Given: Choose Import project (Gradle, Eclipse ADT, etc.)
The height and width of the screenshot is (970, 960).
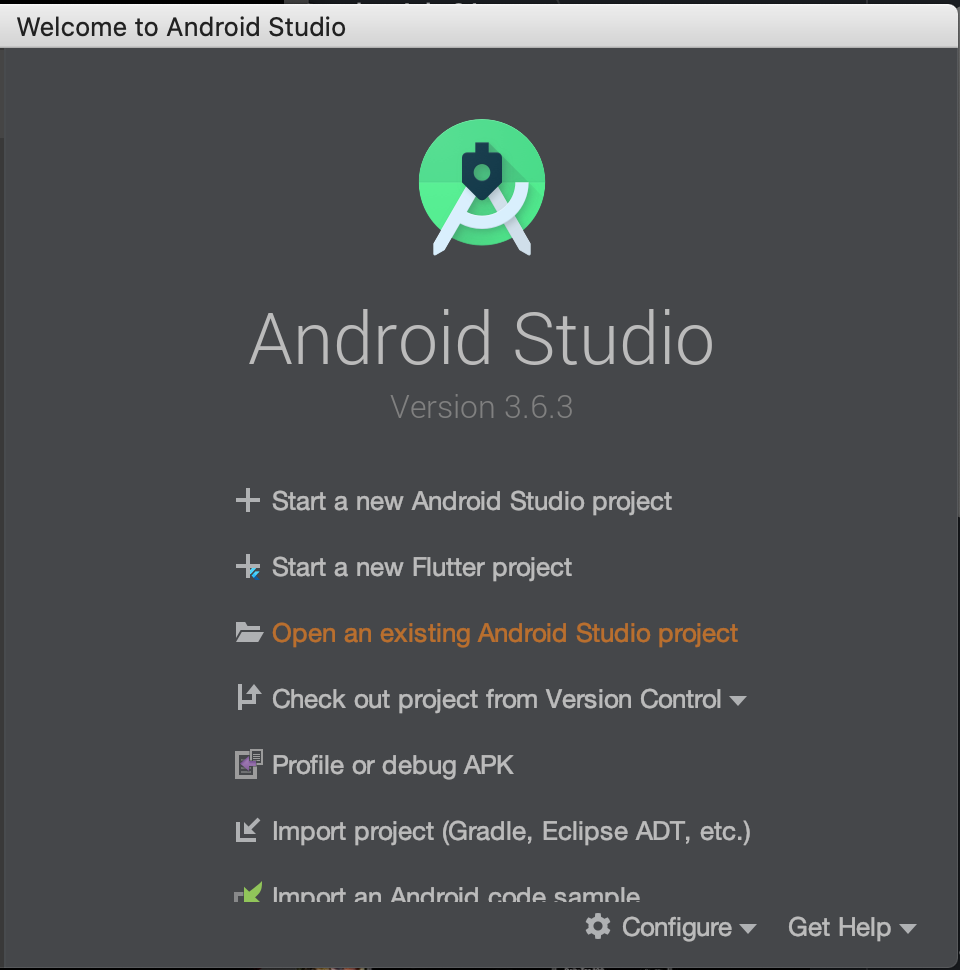Looking at the screenshot, I should click(x=511, y=831).
